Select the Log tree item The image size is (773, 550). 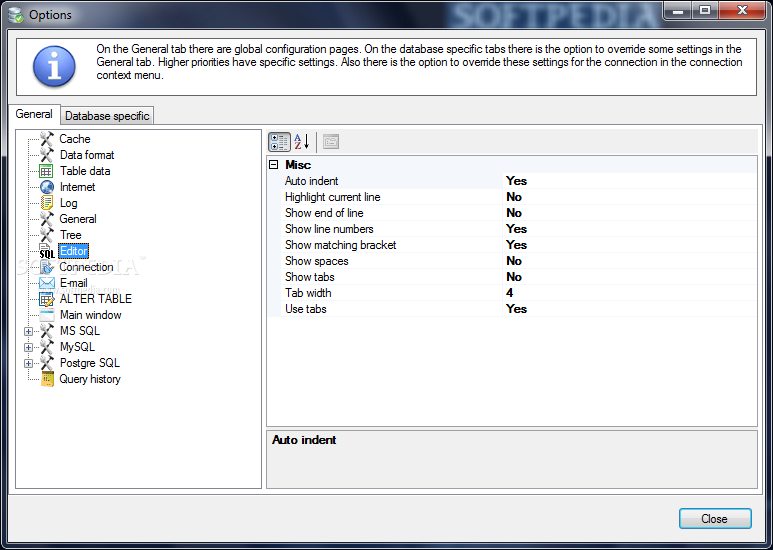tap(69, 203)
